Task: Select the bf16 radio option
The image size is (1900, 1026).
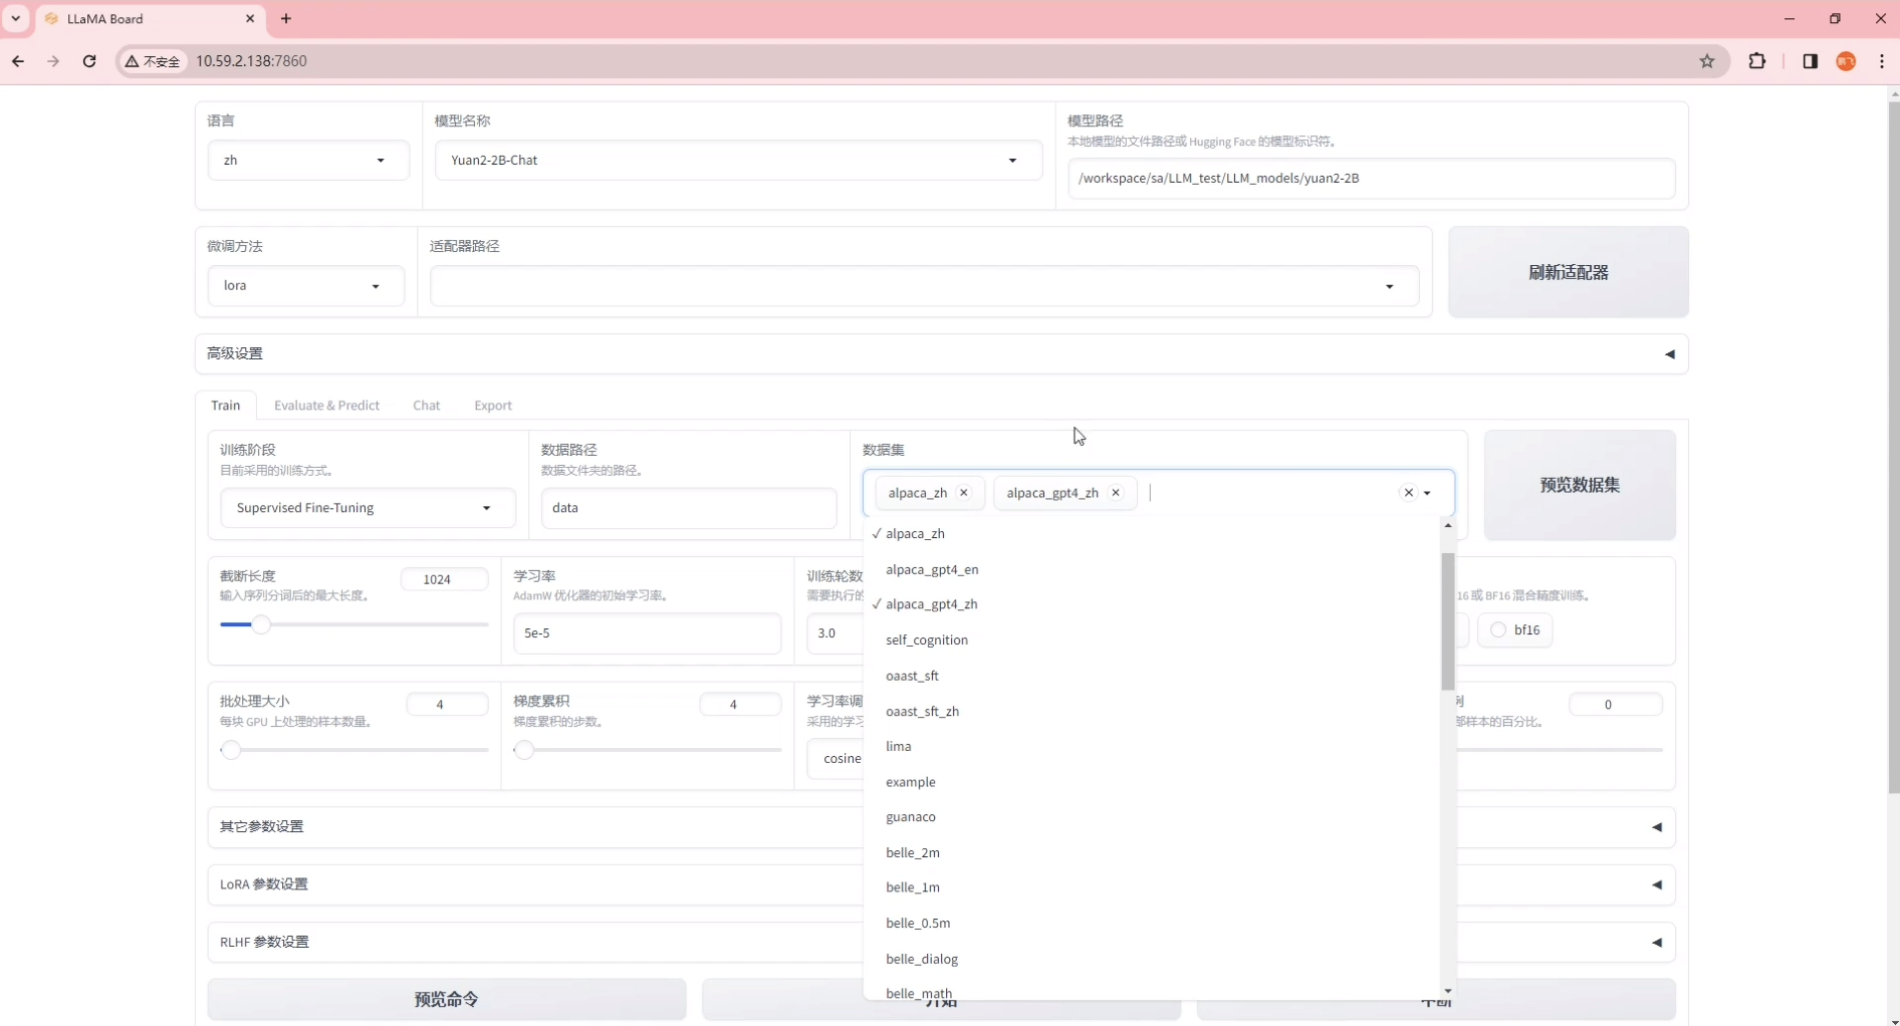Action: point(1498,630)
